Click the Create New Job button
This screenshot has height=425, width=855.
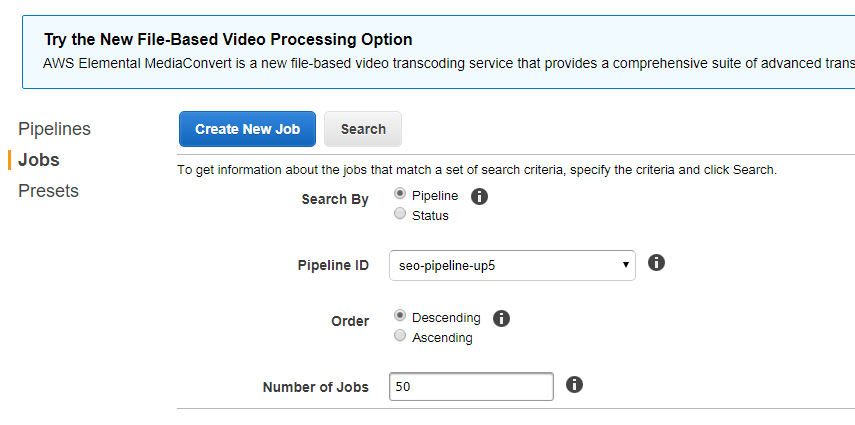point(248,129)
